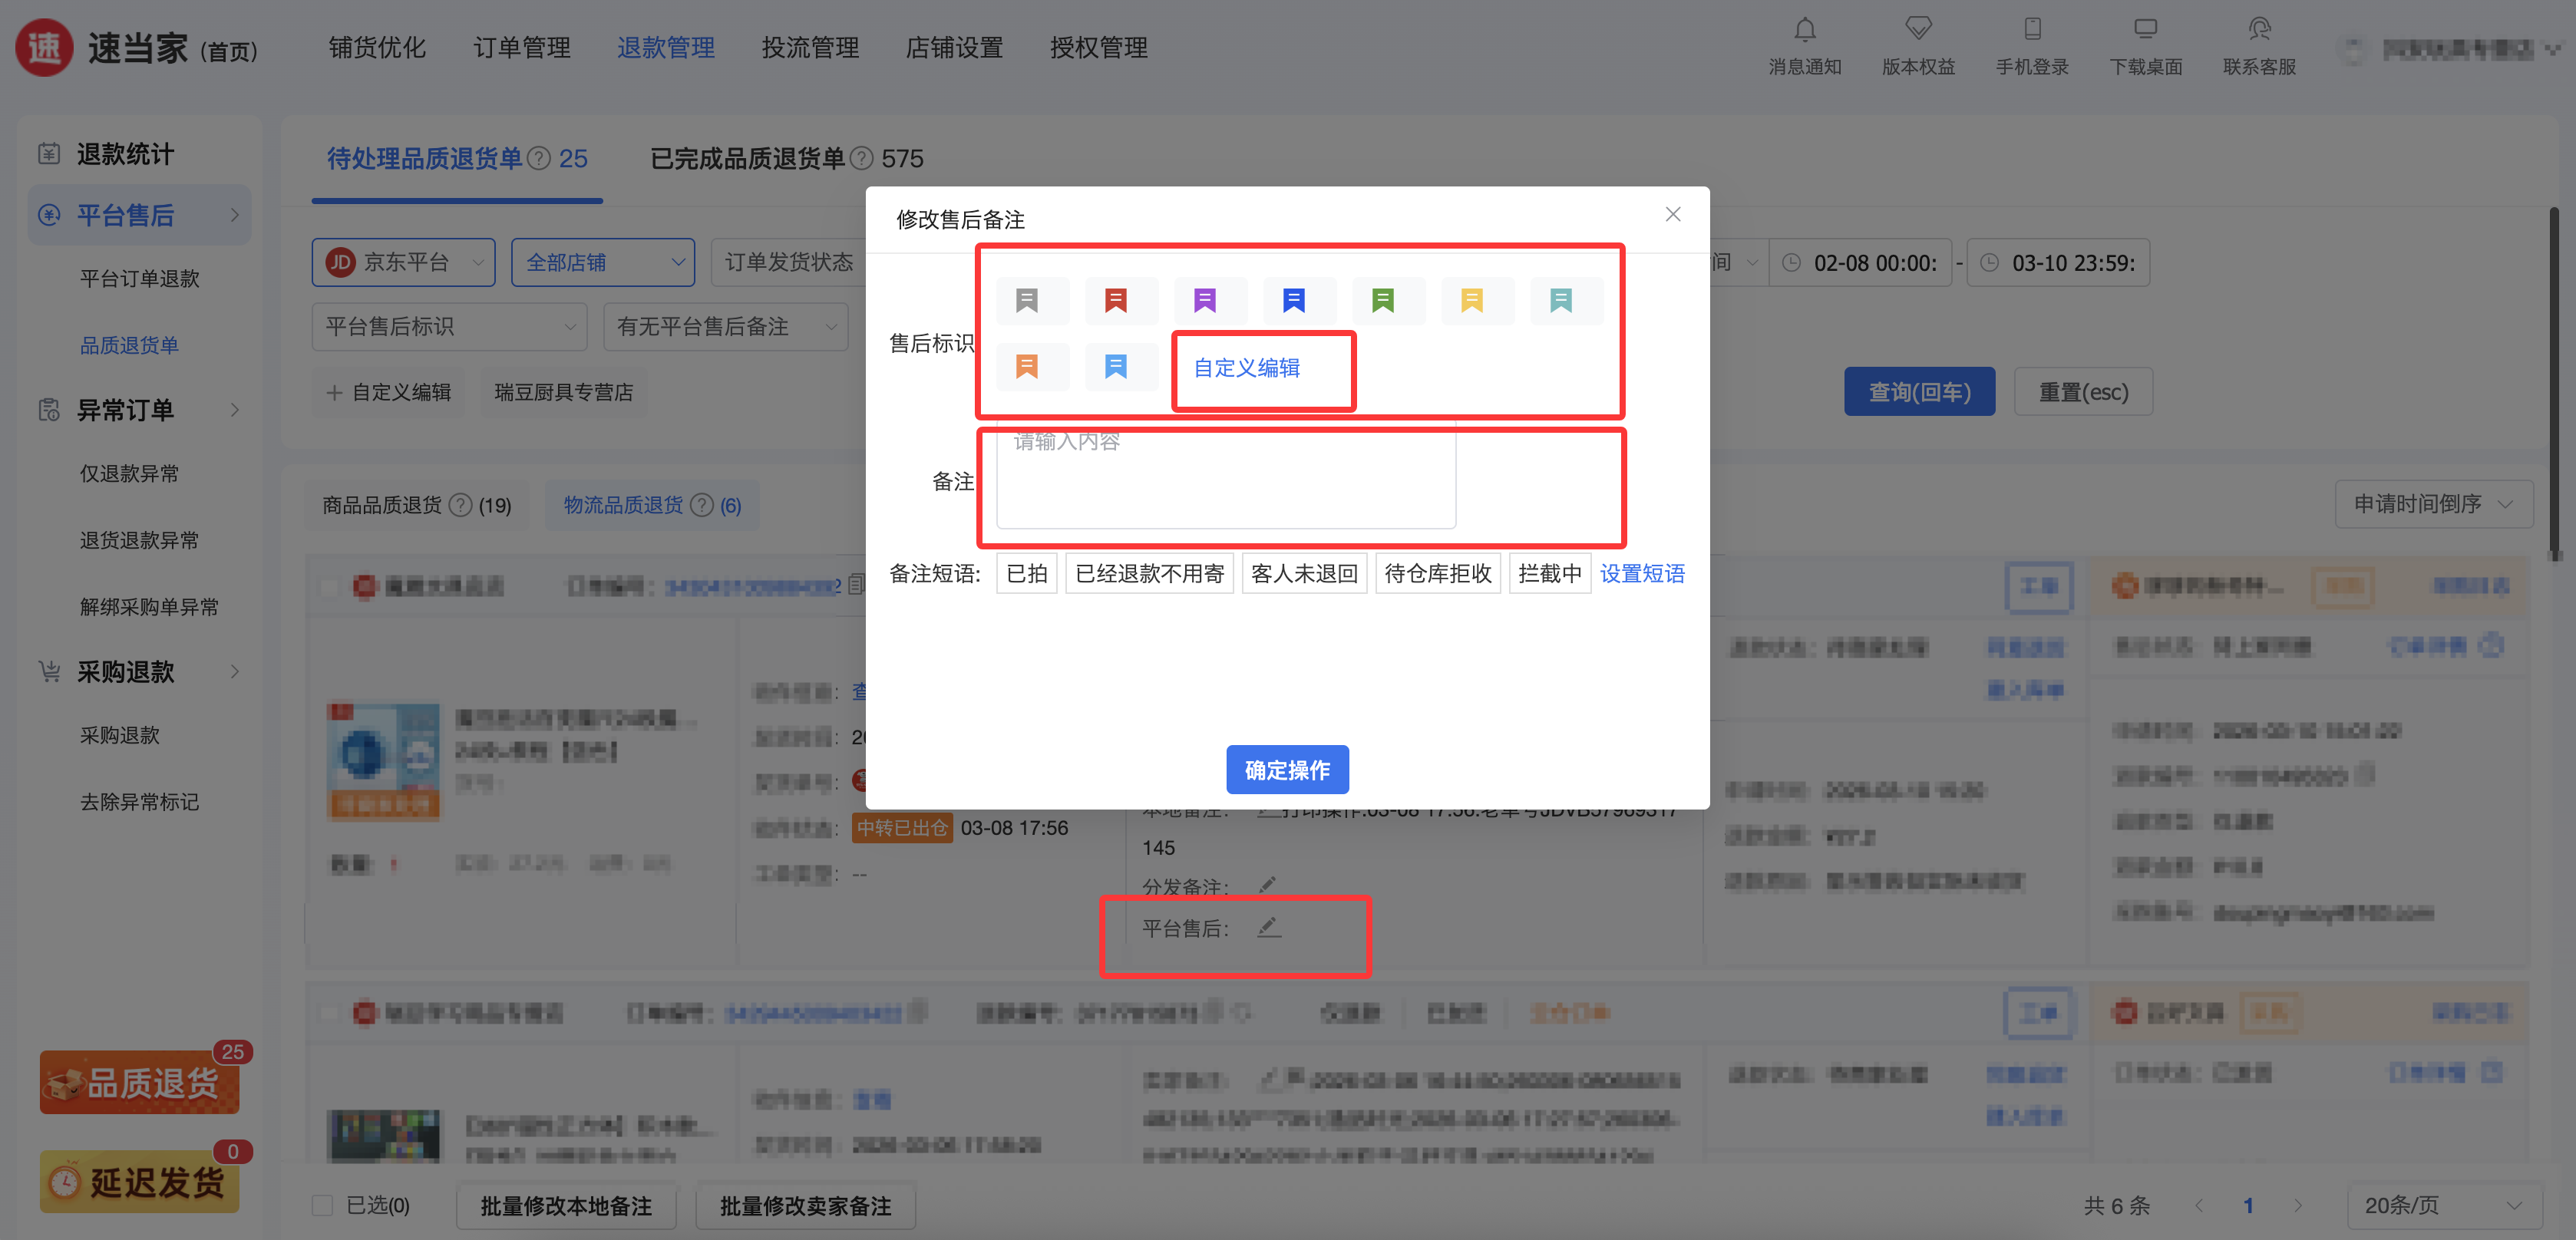Select the 已经退款不用寄 remark phrase
The width and height of the screenshot is (2576, 1240).
point(1149,573)
